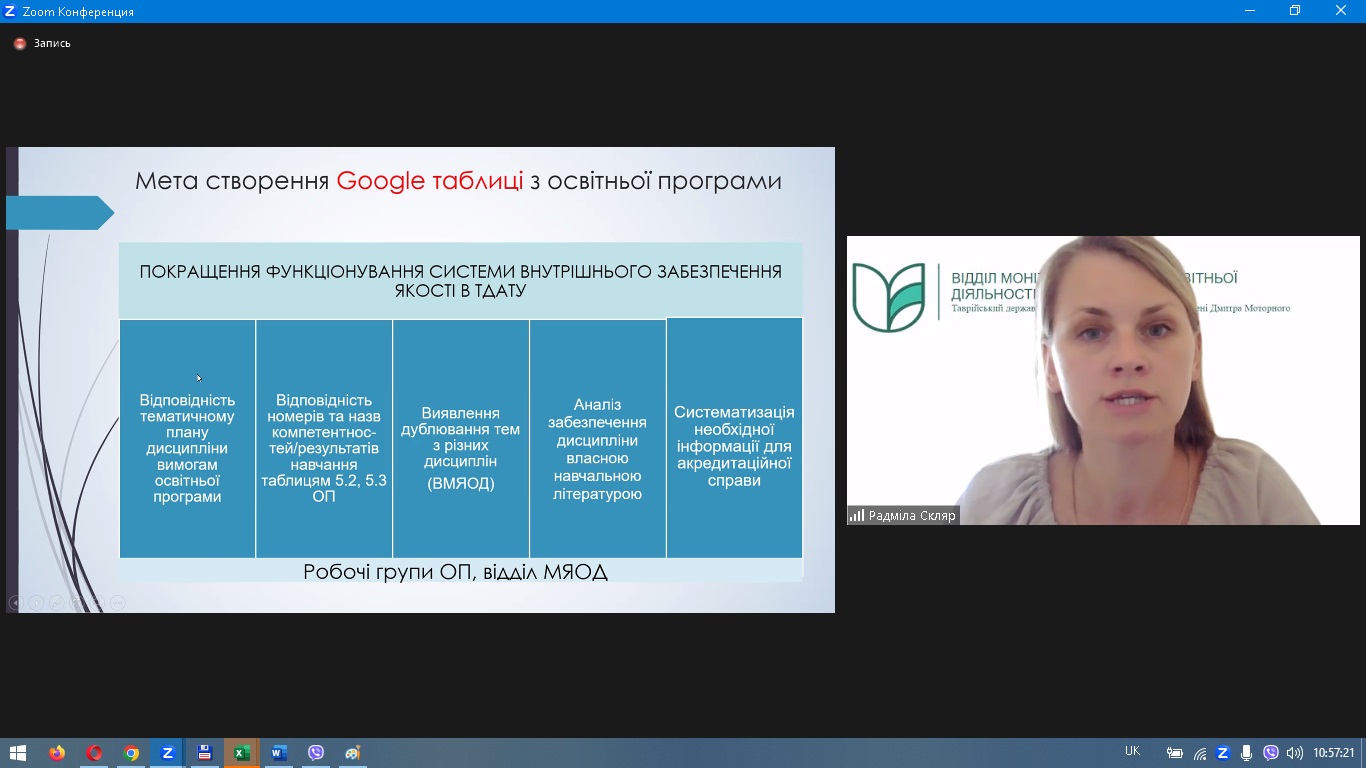Click the Zoom icon in system tray
Viewport: 1366px width, 768px height.
point(1223,753)
